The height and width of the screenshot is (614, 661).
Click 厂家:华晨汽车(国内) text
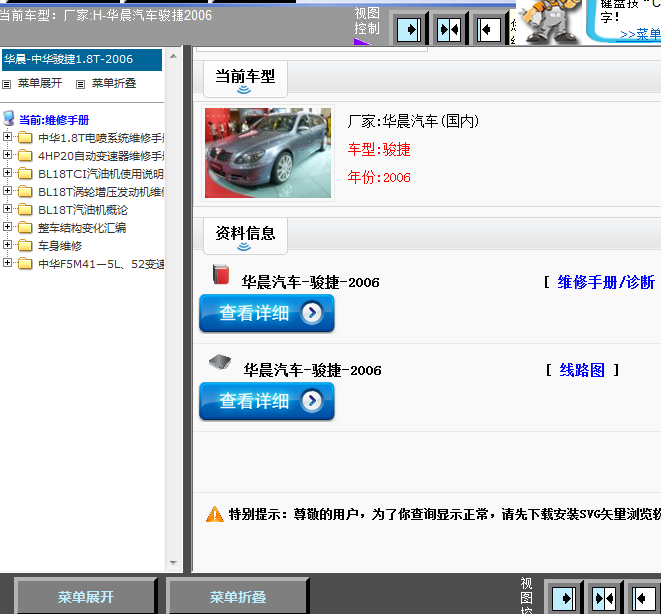[x=413, y=121]
